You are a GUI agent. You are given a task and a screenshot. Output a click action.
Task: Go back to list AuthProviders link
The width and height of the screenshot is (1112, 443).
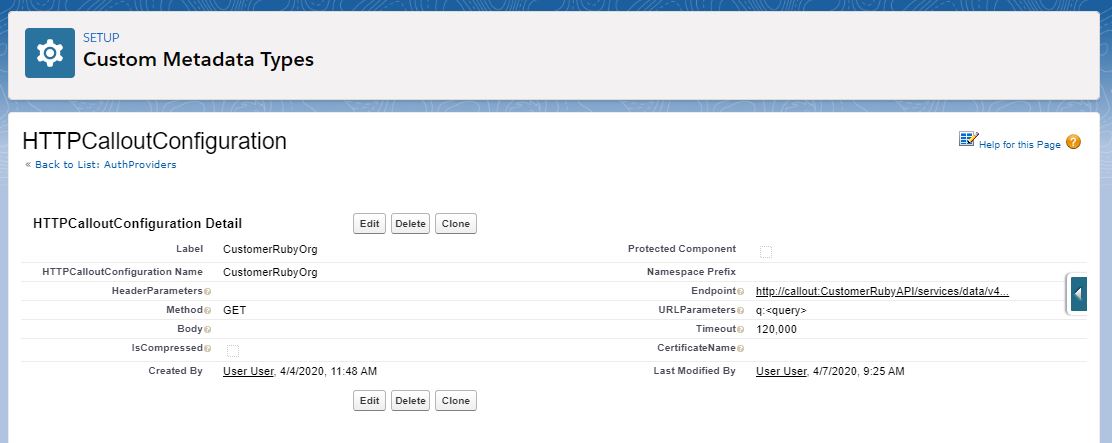coord(106,164)
